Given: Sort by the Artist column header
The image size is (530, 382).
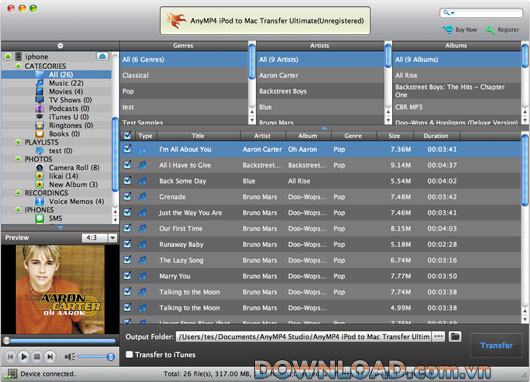Looking at the screenshot, I should (x=263, y=136).
